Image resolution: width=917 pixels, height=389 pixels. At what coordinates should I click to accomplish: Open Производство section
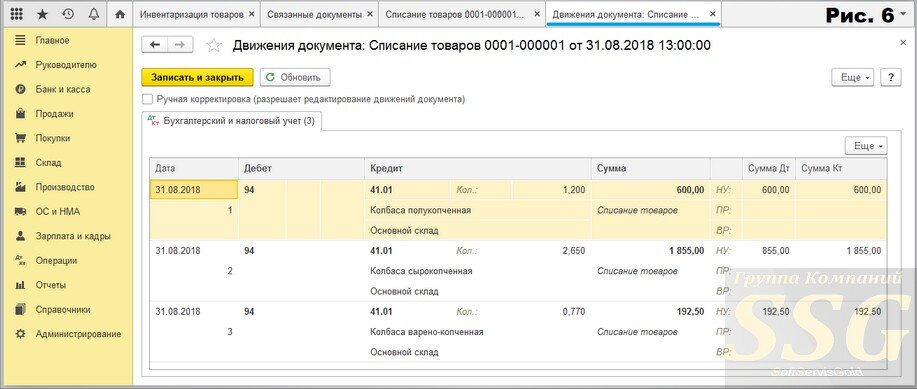tap(66, 187)
